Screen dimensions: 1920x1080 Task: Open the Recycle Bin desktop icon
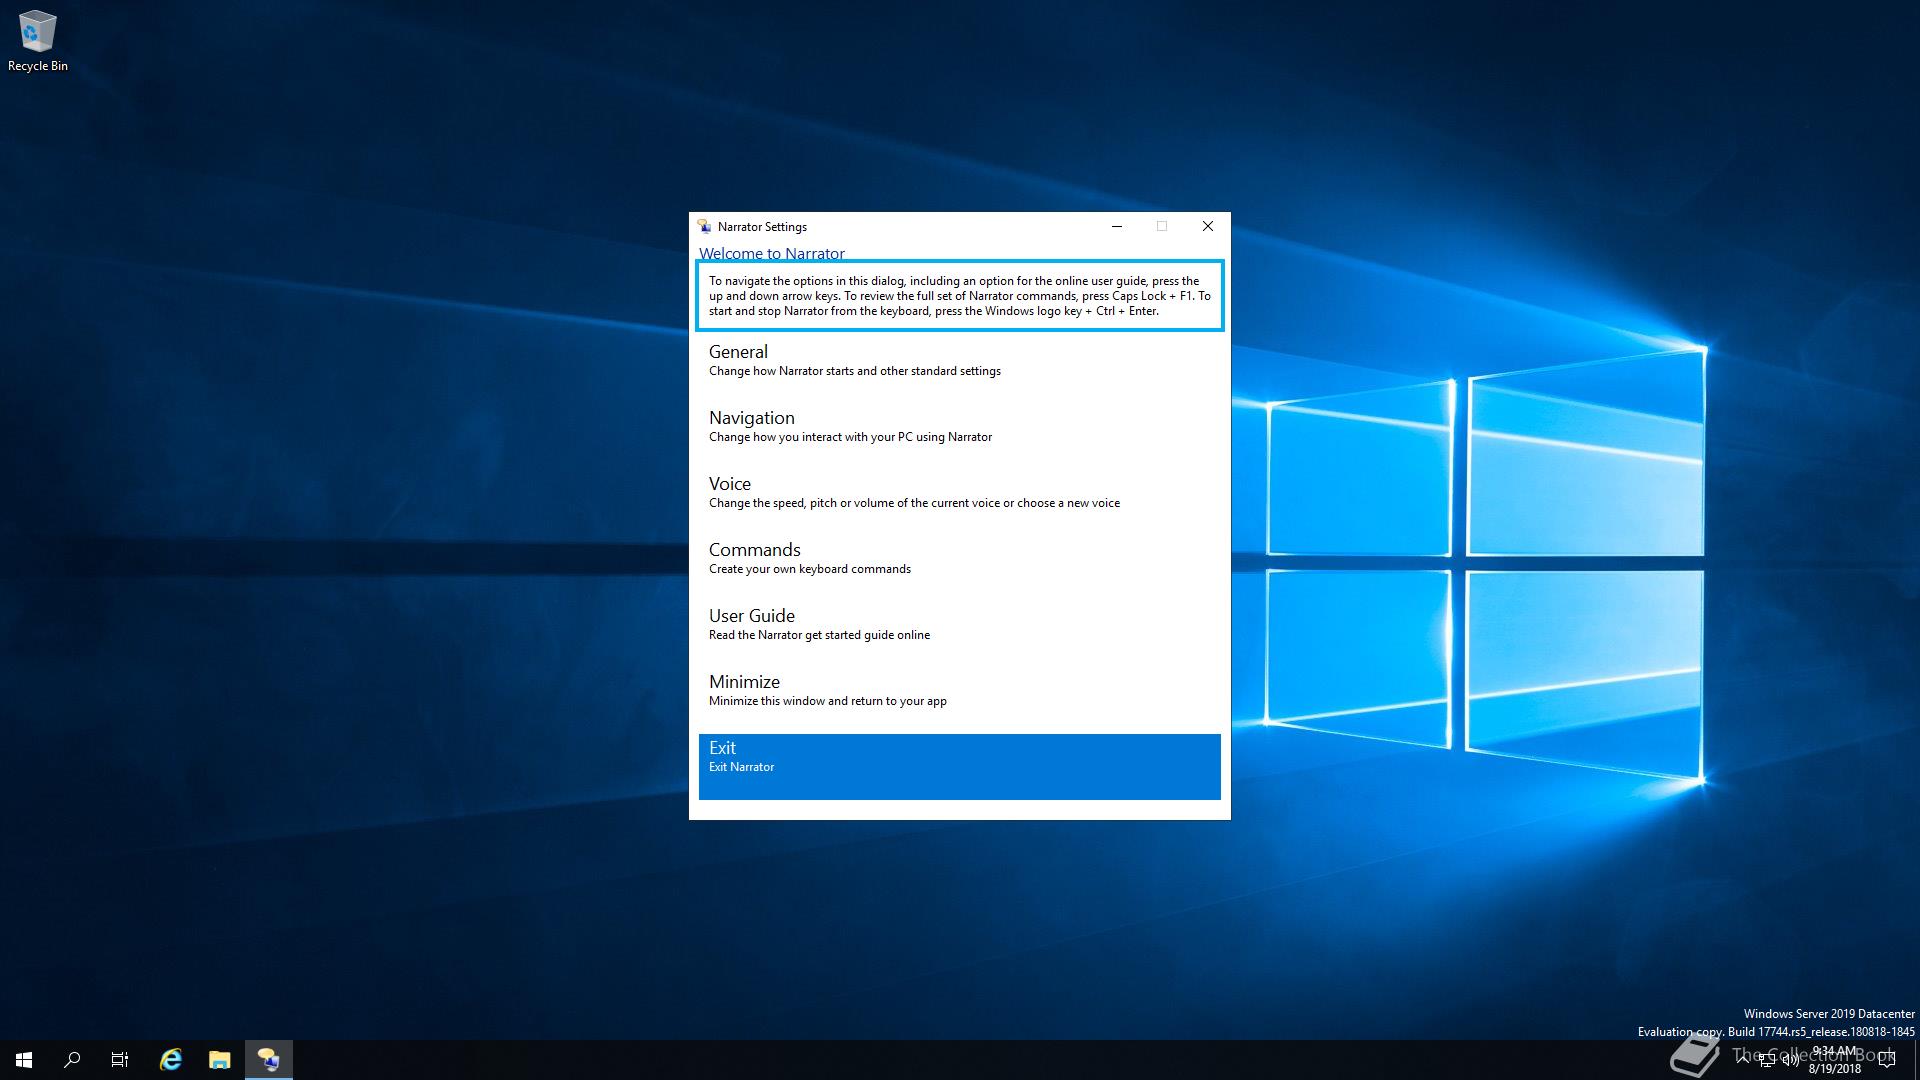coord(38,42)
